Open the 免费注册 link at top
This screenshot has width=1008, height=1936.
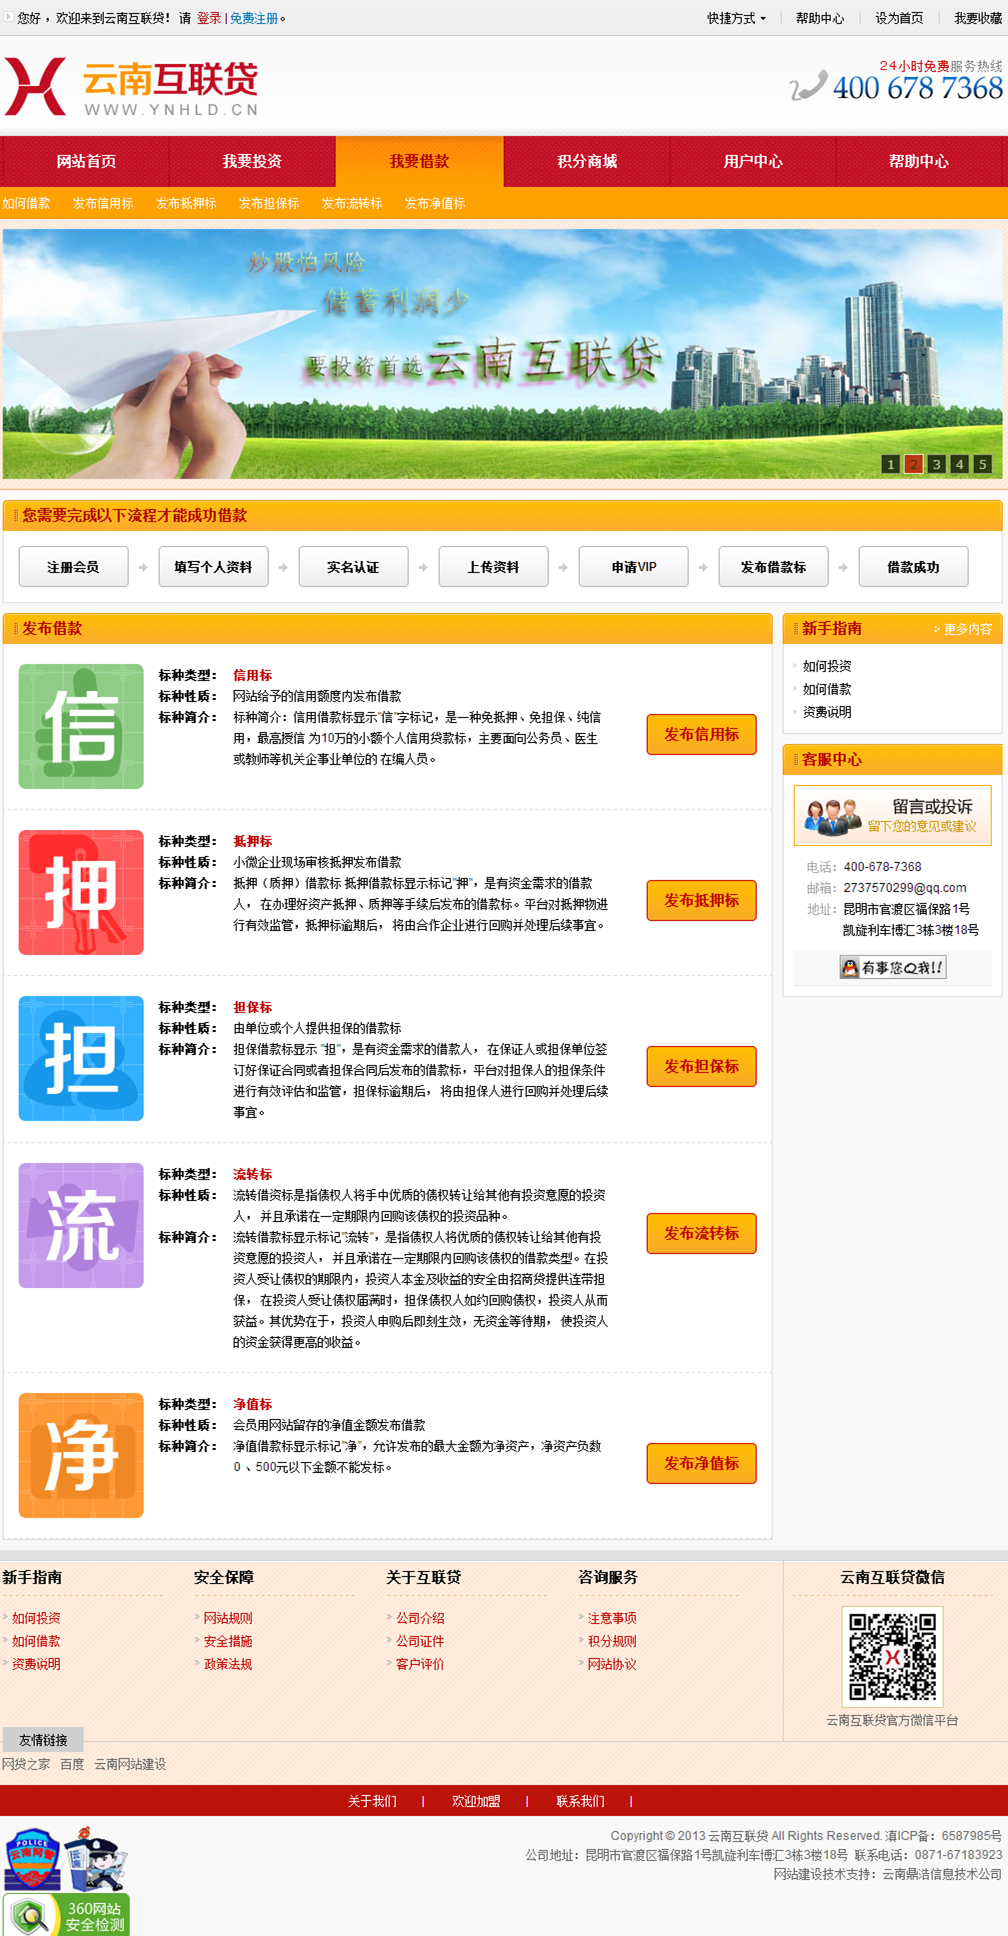point(254,18)
